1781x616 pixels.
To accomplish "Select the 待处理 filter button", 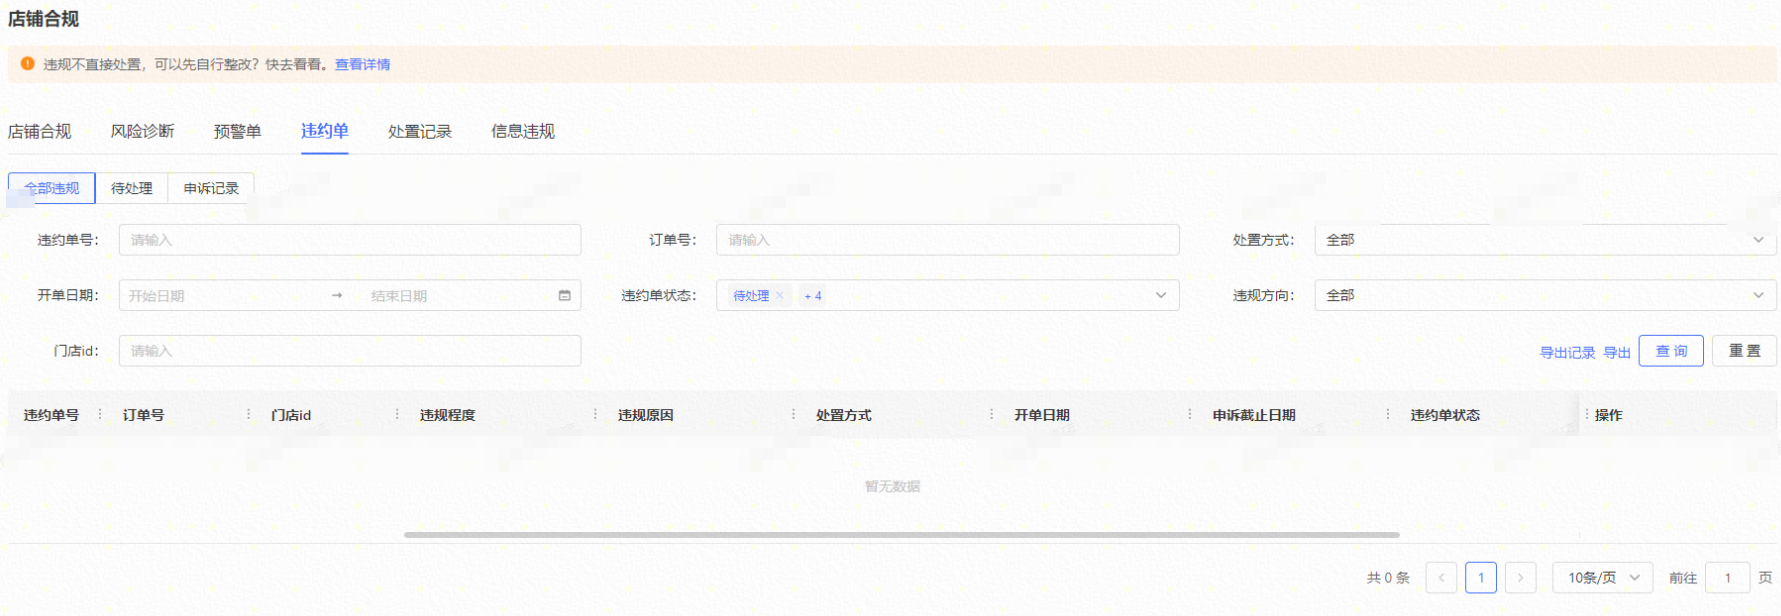I will pyautogui.click(x=132, y=188).
